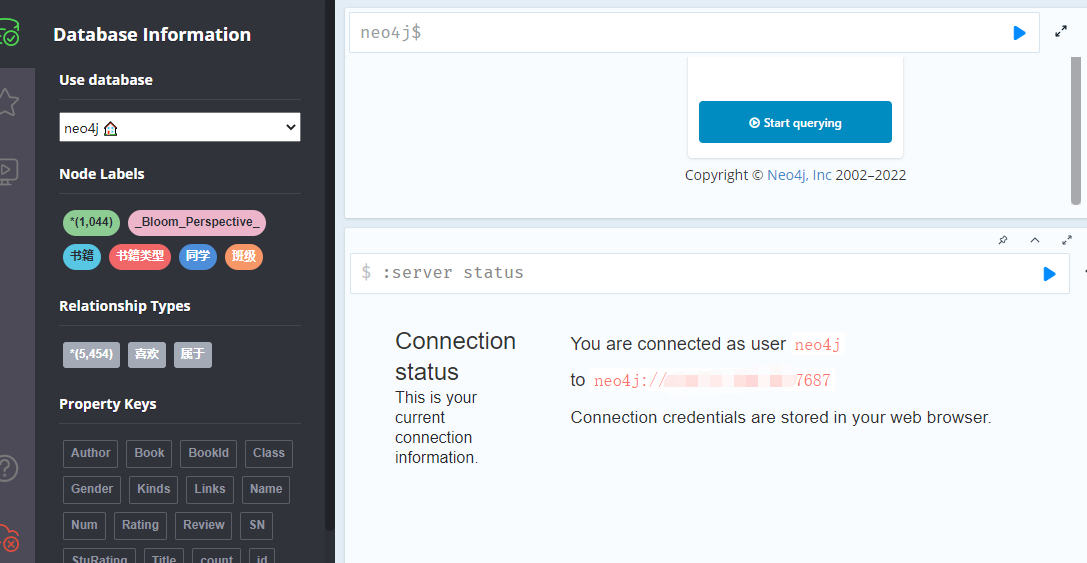The image size is (1087, 563).
Task: Click the Links property key
Action: point(209,490)
